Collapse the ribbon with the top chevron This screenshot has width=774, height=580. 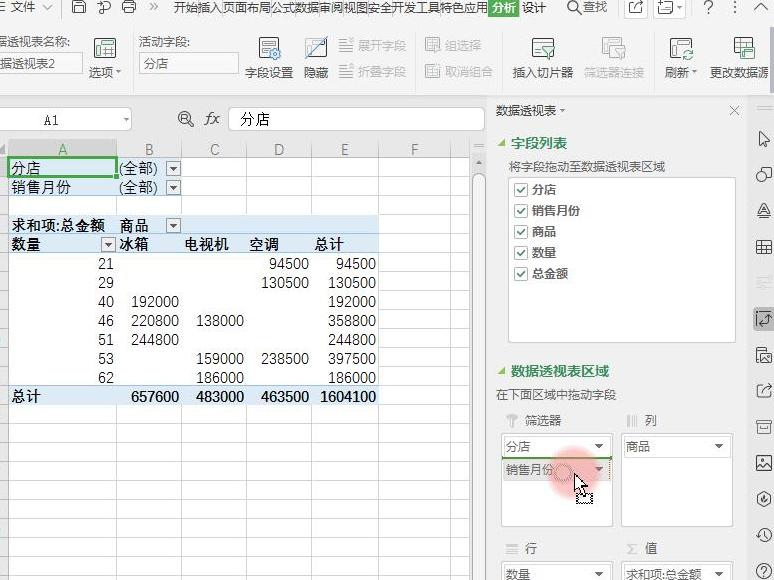762,7
